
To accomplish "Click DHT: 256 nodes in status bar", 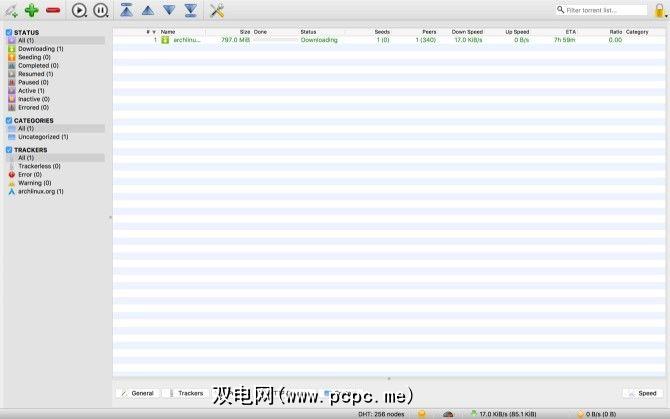I will pos(381,414).
